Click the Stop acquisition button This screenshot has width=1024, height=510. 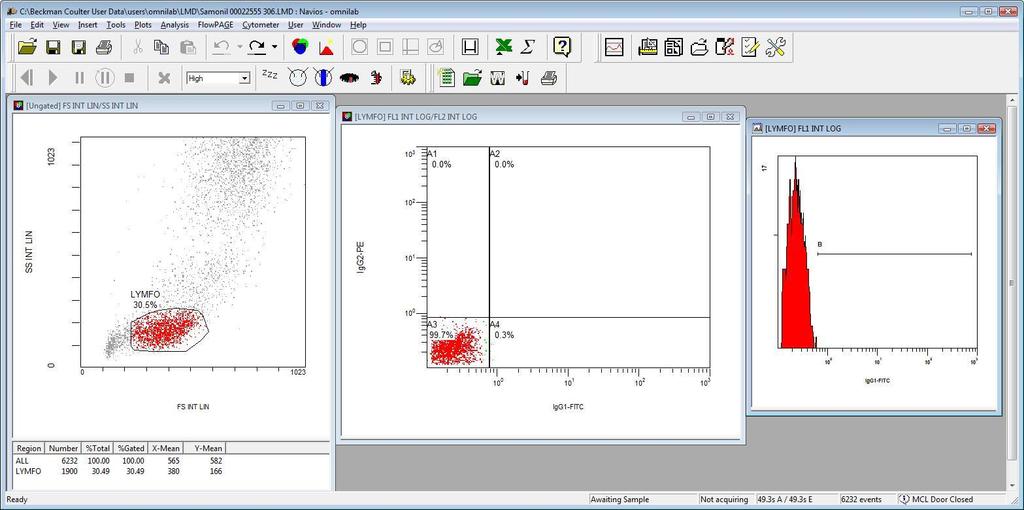pos(129,78)
